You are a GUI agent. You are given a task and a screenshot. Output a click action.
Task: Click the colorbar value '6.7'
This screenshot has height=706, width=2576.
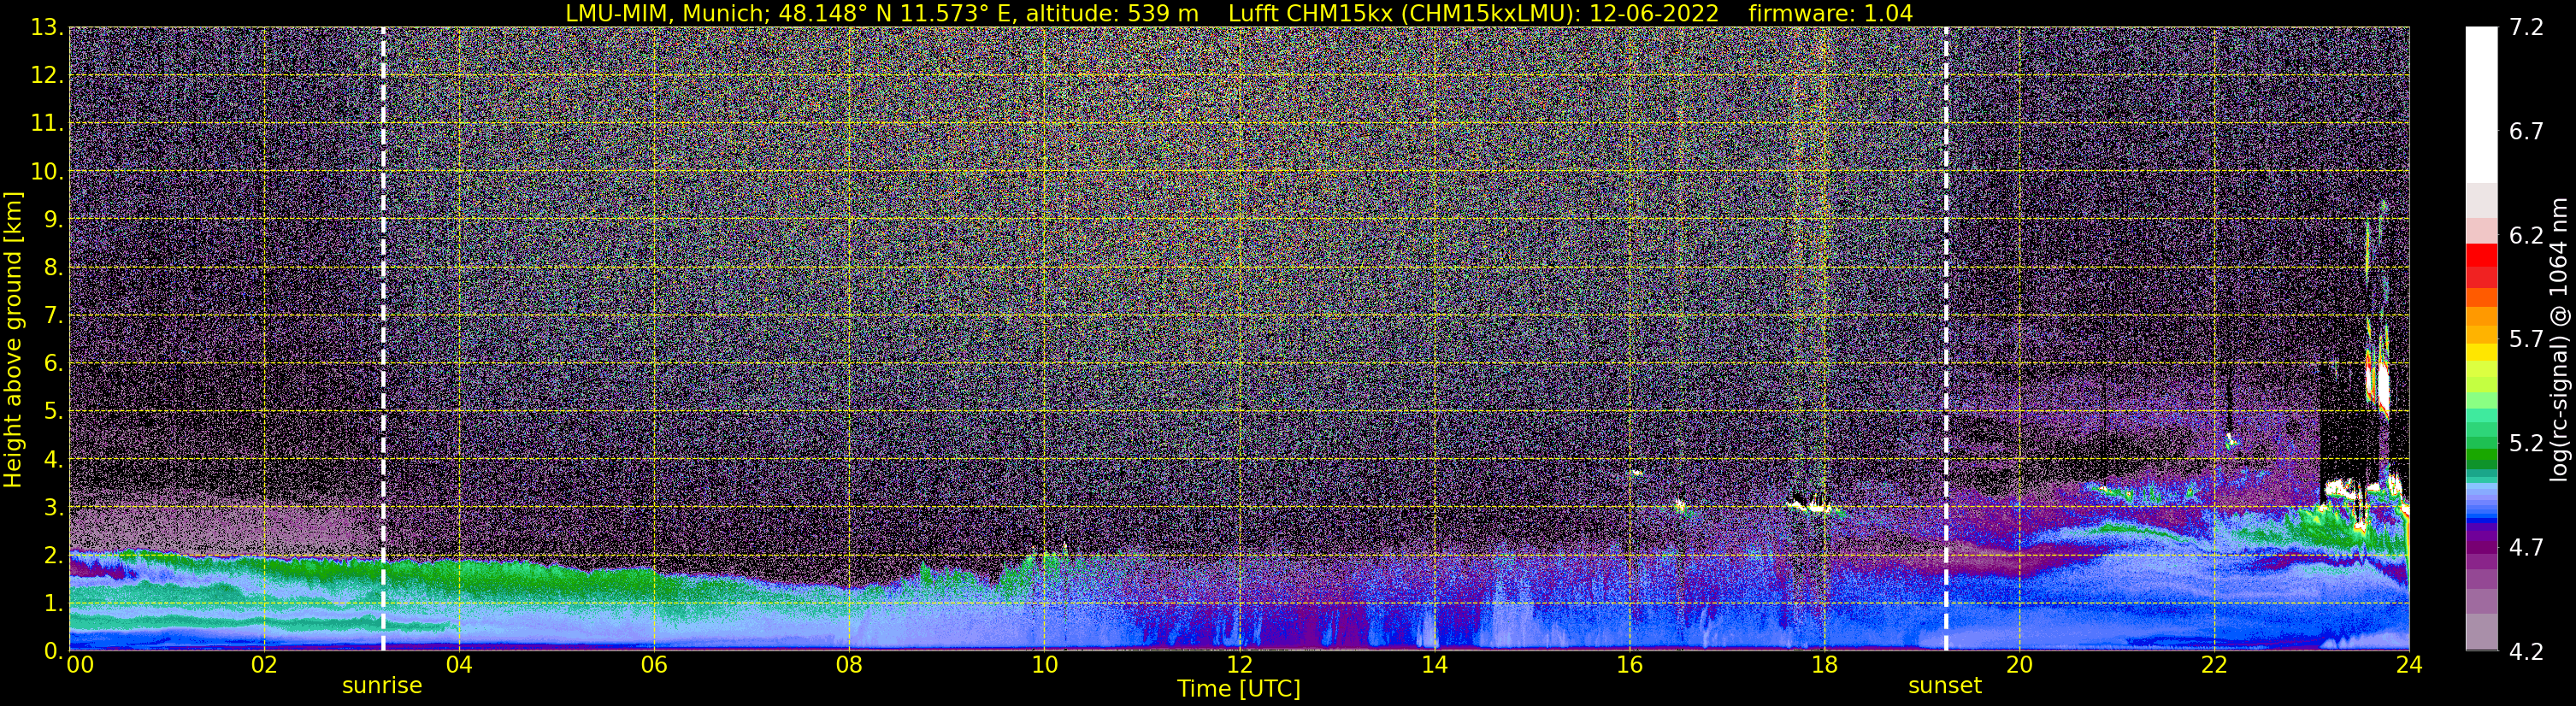tap(2526, 132)
